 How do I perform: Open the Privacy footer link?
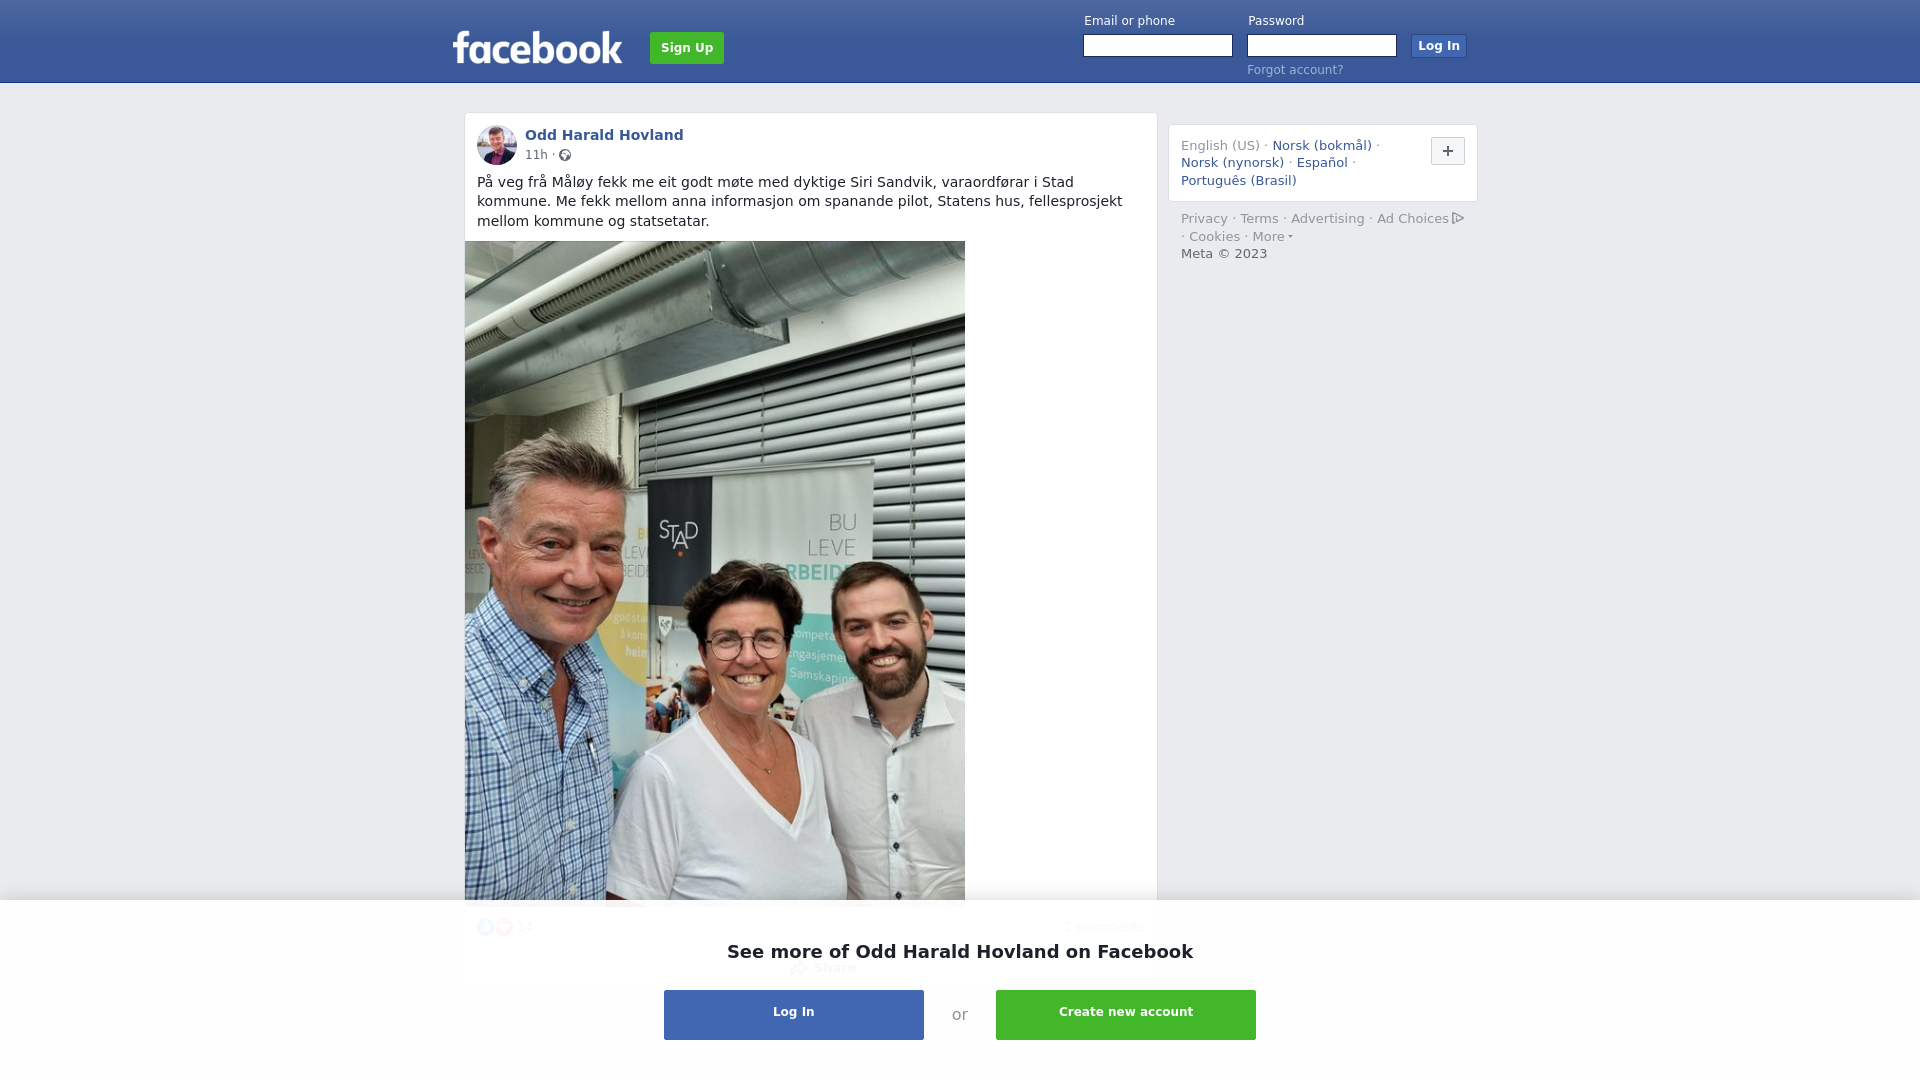coord(1204,219)
